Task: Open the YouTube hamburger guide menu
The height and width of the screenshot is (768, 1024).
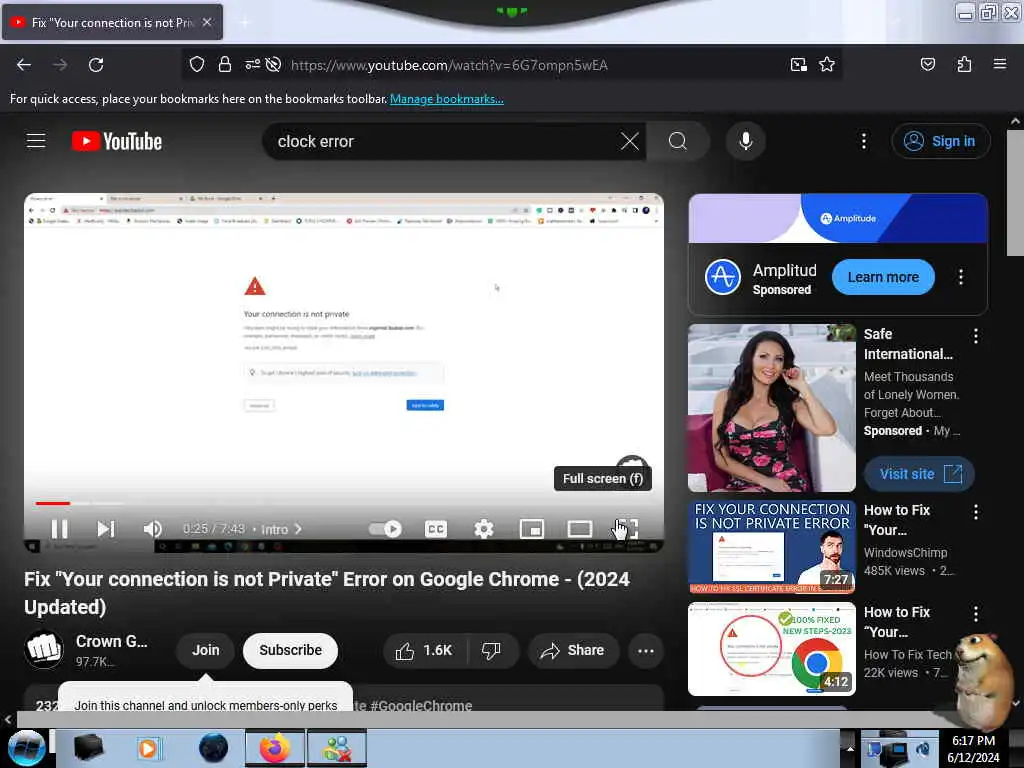Action: [36, 140]
